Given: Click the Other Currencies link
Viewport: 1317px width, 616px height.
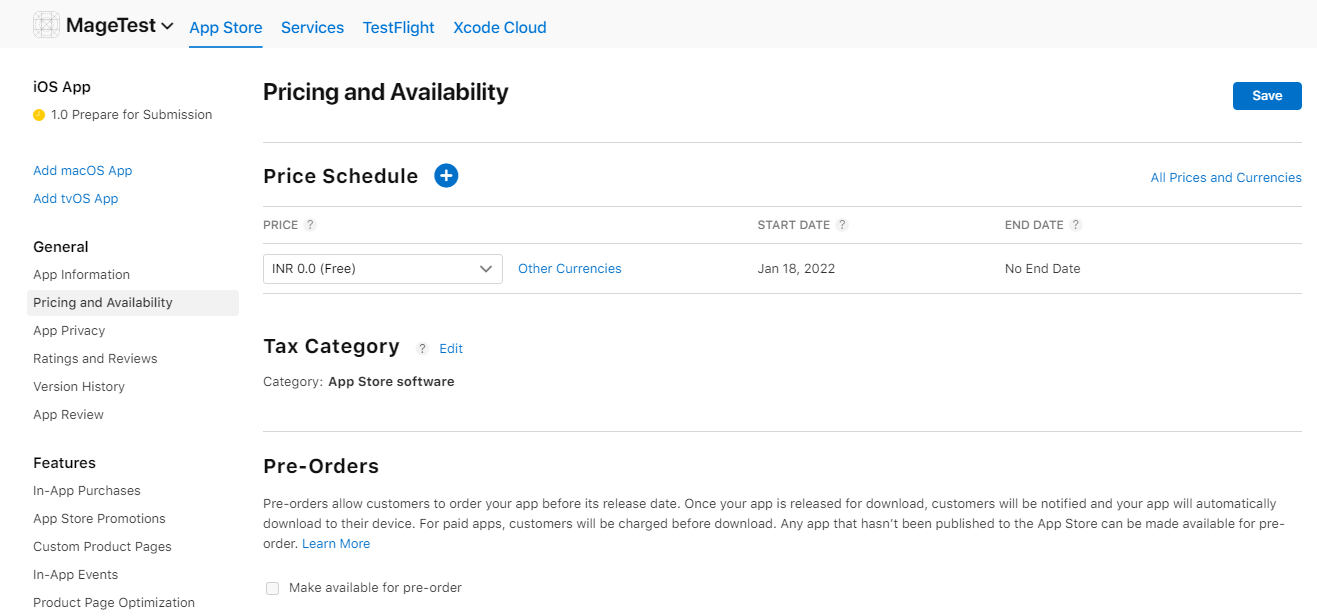Looking at the screenshot, I should point(569,268).
